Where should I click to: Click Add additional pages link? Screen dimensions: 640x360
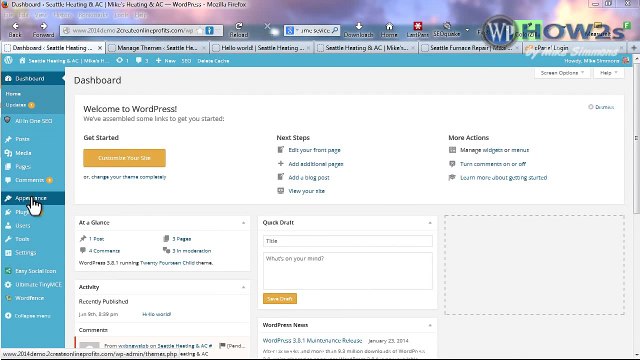[316, 164]
